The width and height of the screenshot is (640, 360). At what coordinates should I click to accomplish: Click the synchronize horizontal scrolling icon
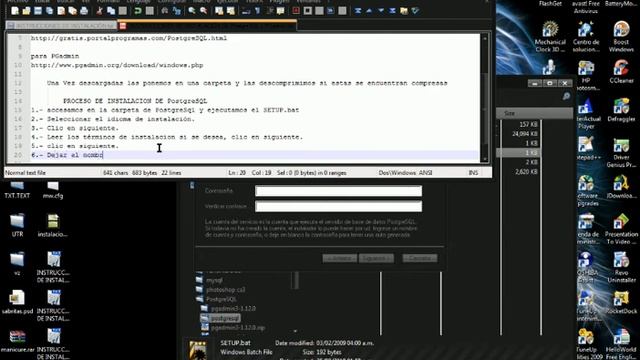point(231,11)
